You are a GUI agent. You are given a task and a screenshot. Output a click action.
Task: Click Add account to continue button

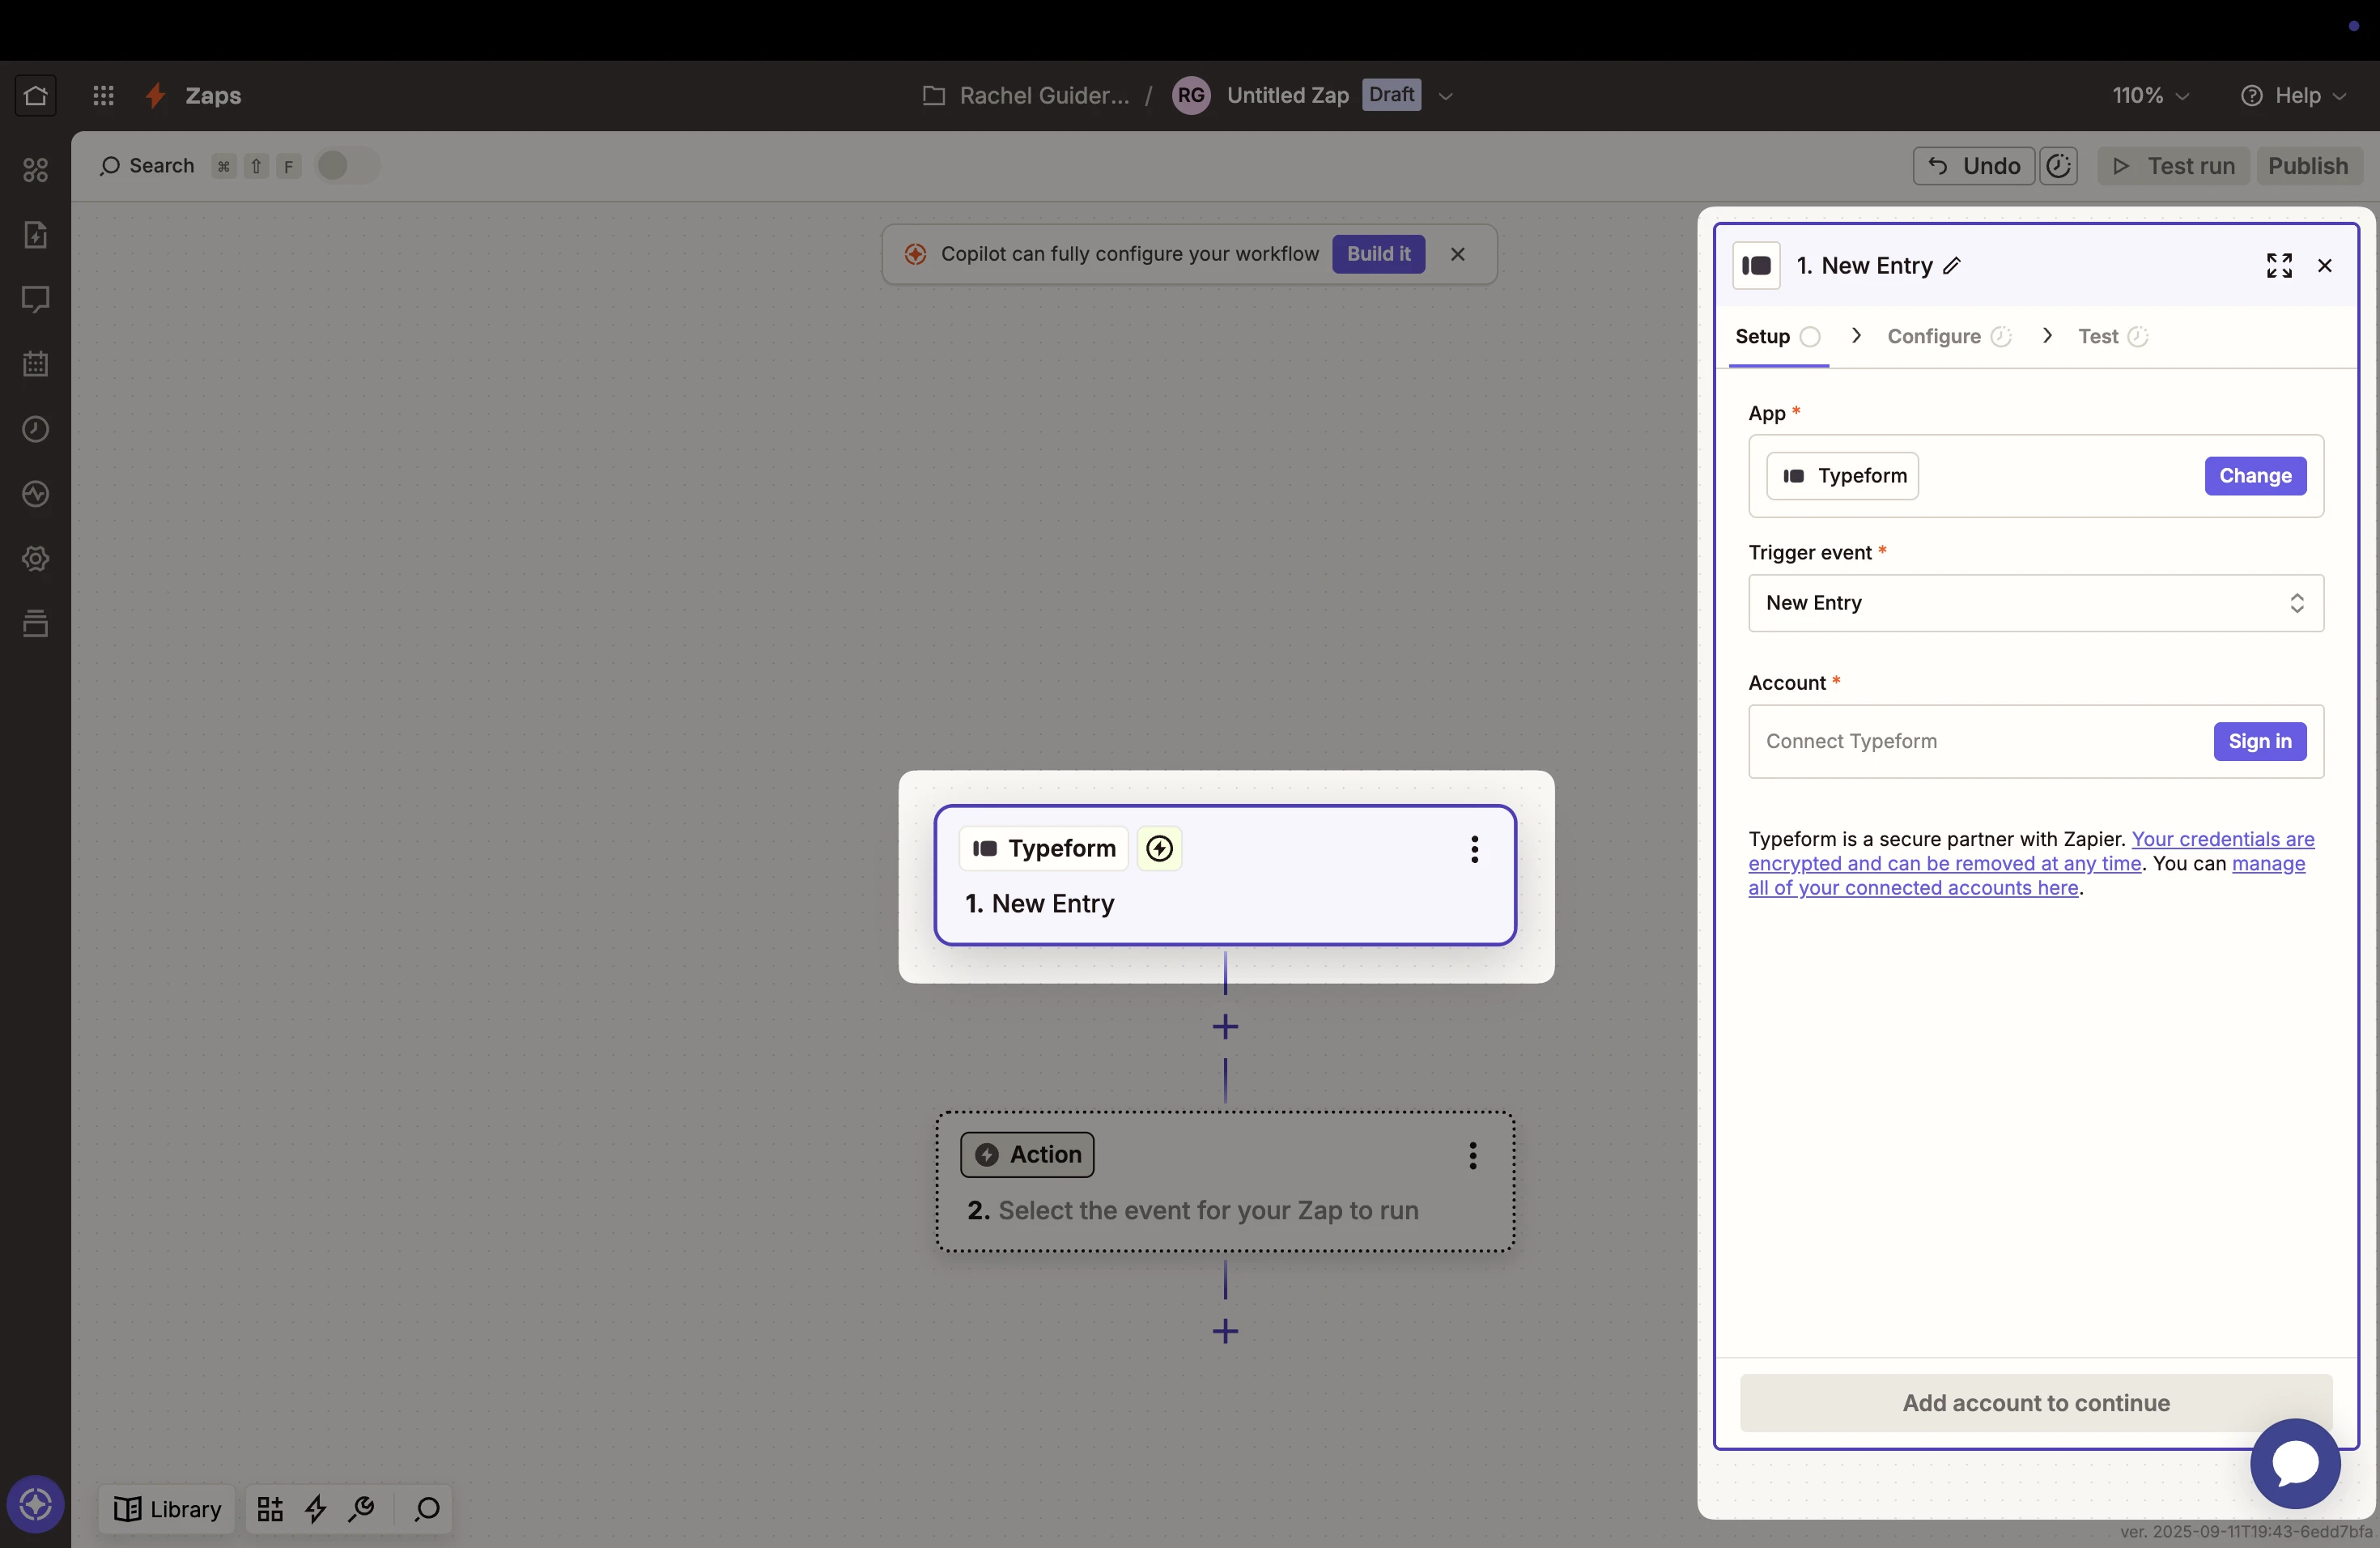click(x=2036, y=1403)
